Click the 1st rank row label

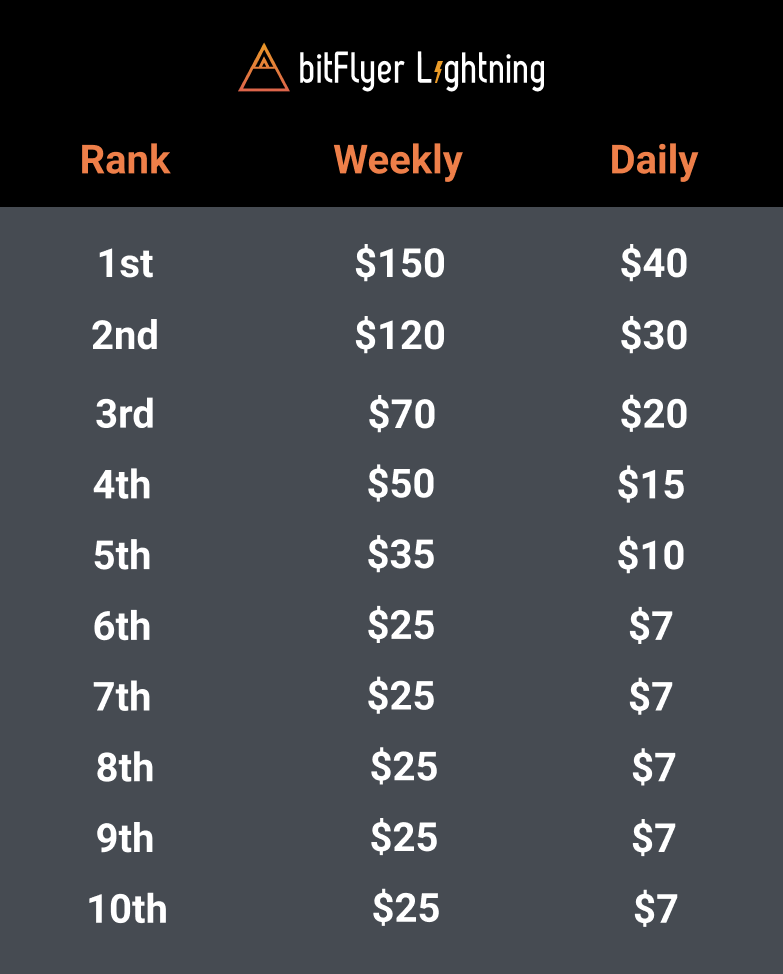(125, 263)
